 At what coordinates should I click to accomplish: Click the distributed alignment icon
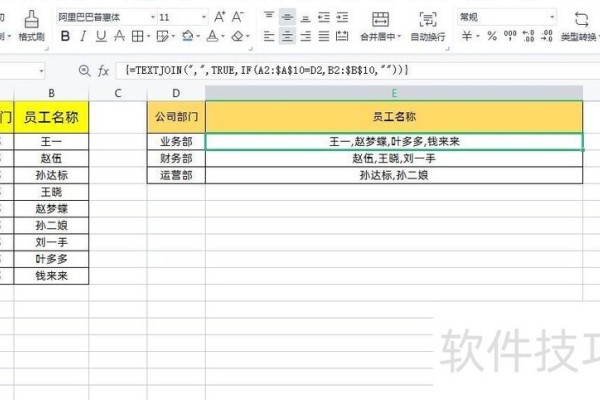(x=342, y=36)
